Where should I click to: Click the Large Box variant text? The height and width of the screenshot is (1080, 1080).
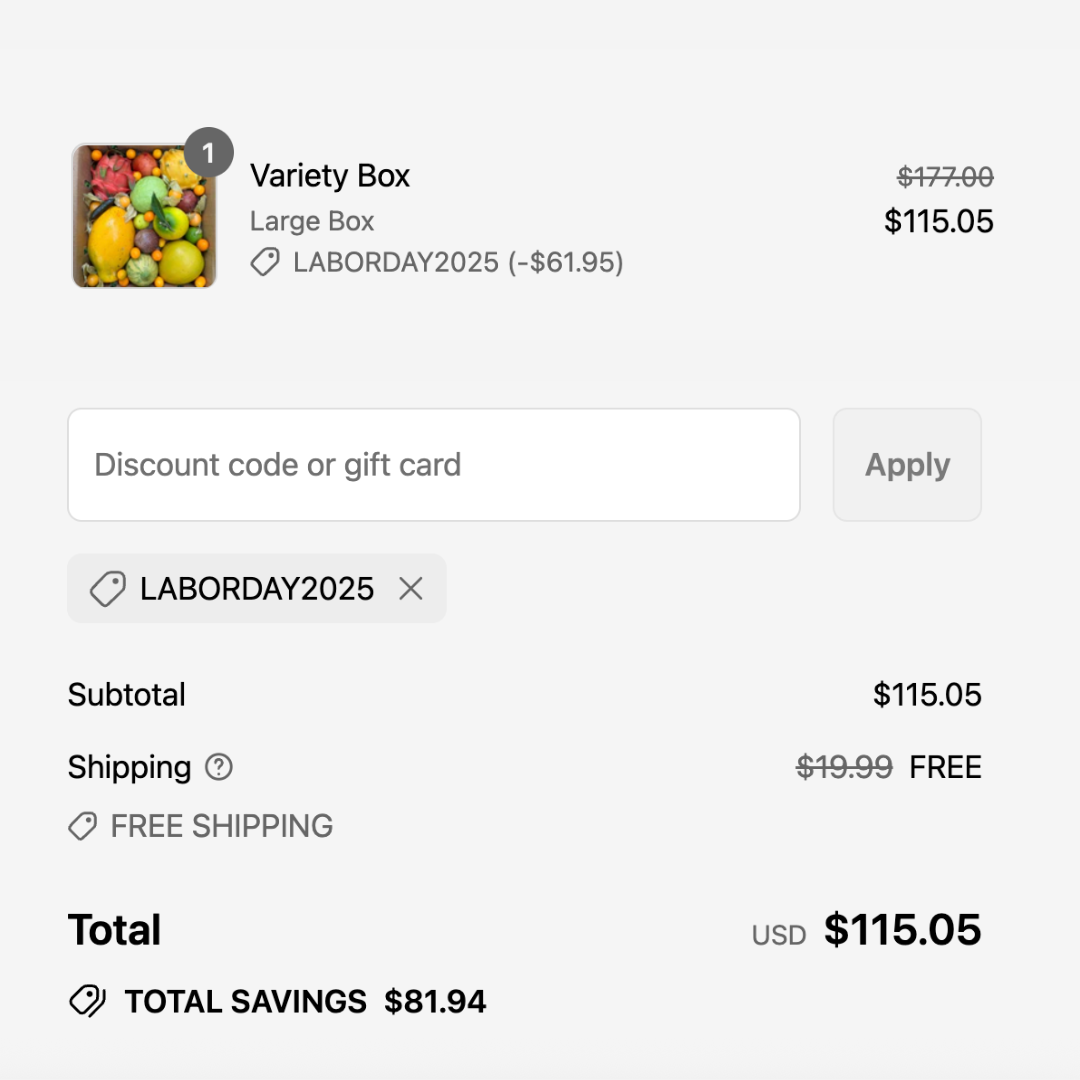coord(312,221)
